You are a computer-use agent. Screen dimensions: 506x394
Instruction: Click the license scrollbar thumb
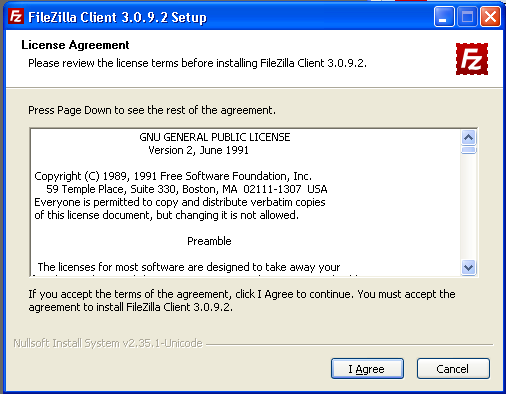(469, 150)
